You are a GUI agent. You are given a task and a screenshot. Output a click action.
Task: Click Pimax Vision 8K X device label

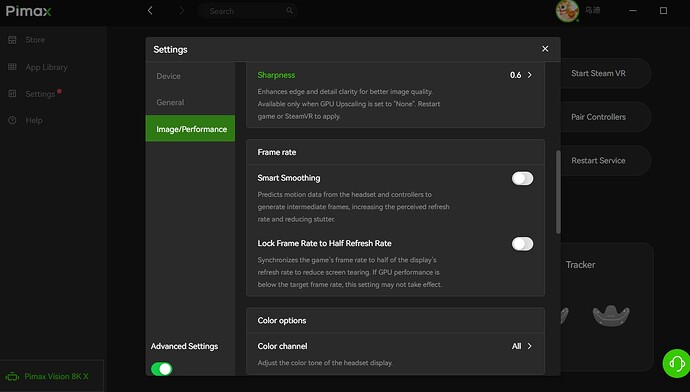pos(56,377)
